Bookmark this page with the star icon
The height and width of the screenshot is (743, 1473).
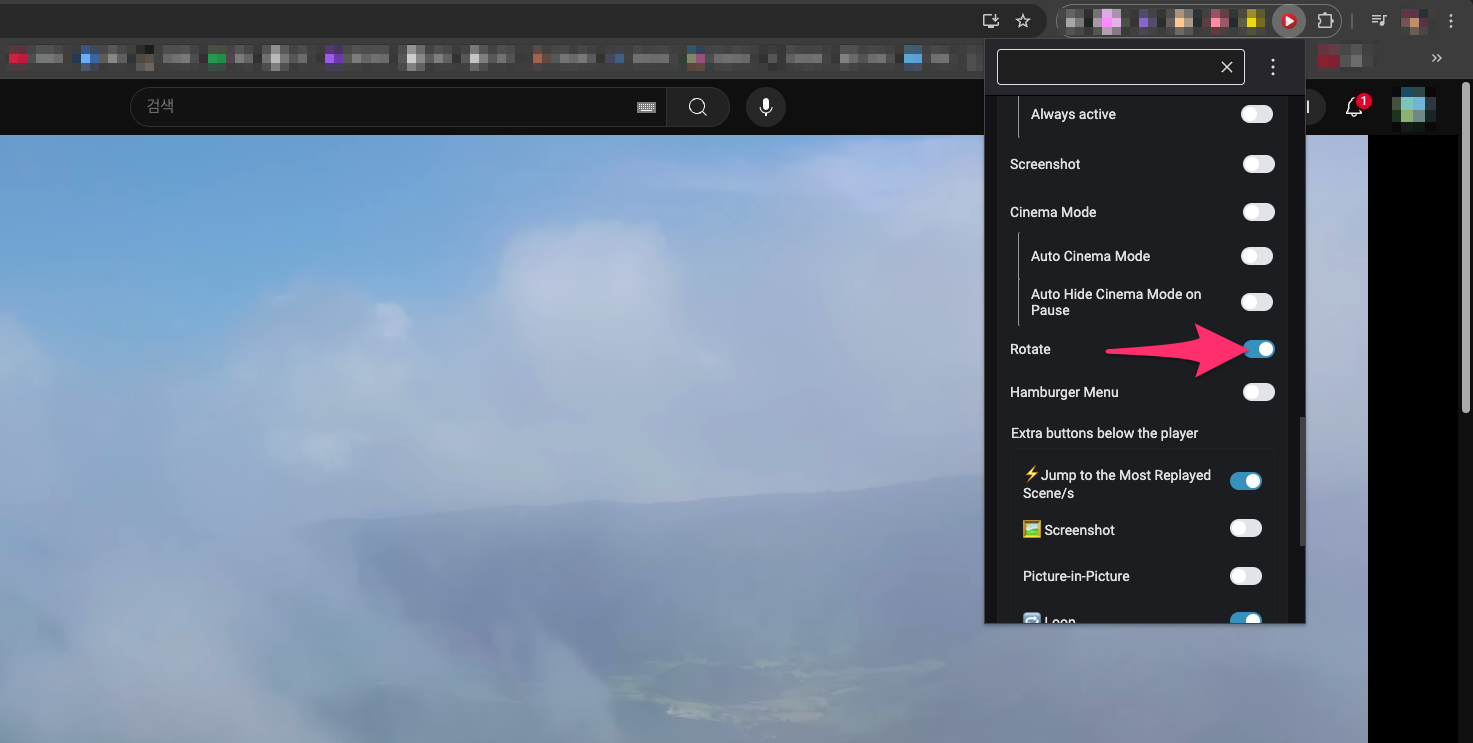point(1023,20)
